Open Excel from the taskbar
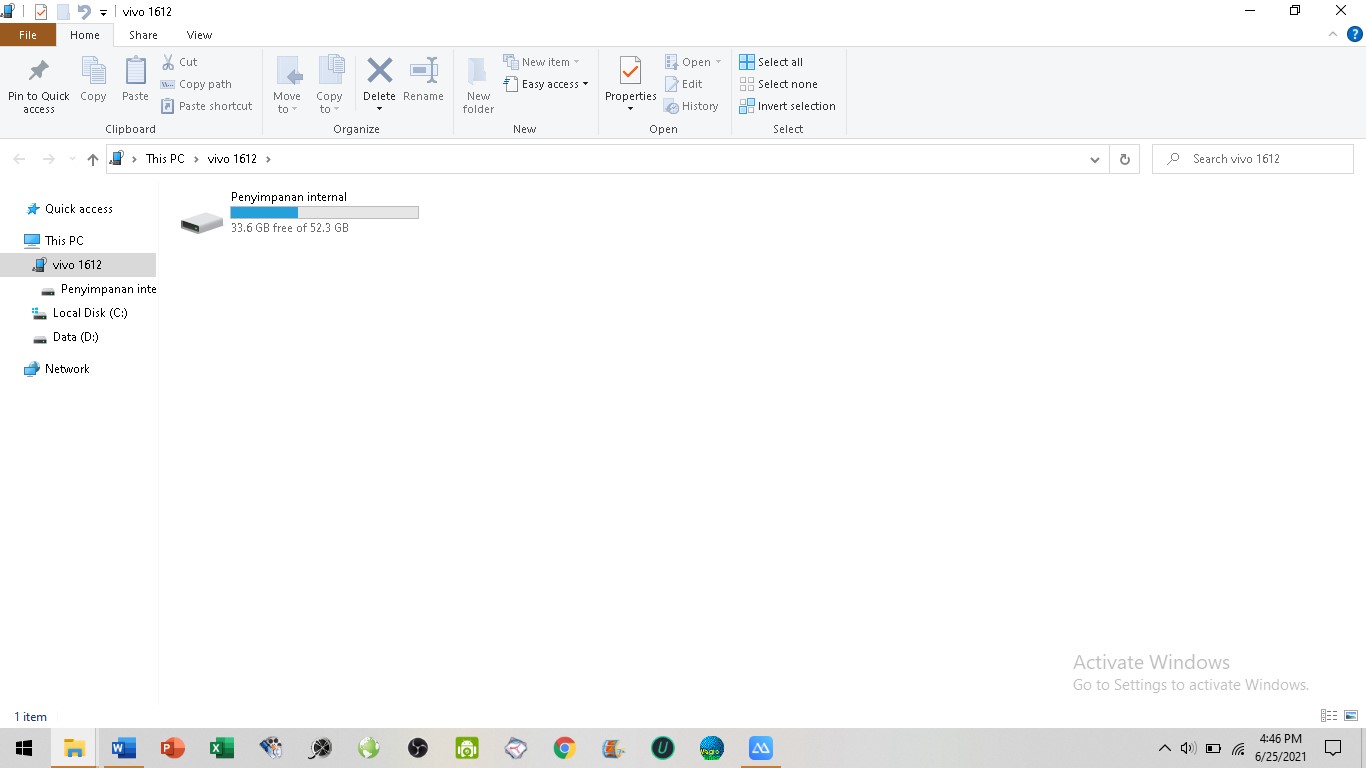Viewport: 1366px width, 768px height. [222, 748]
